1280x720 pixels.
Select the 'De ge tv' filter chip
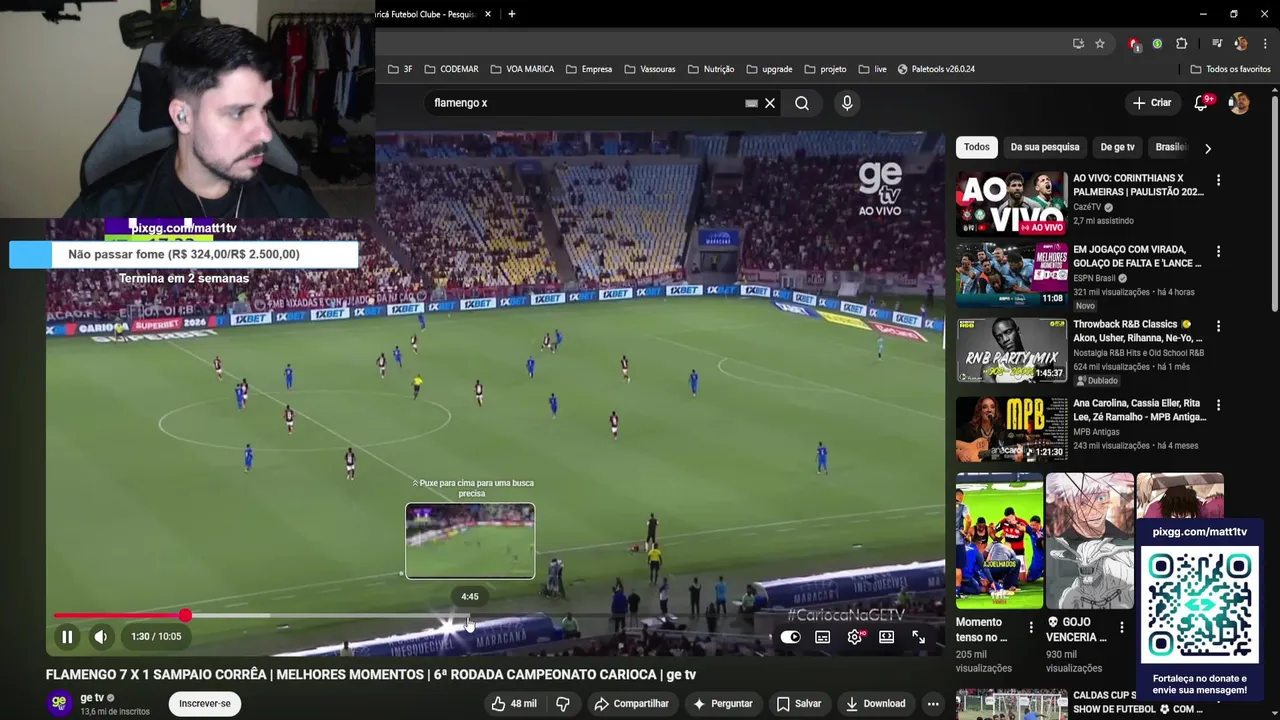point(1117,147)
